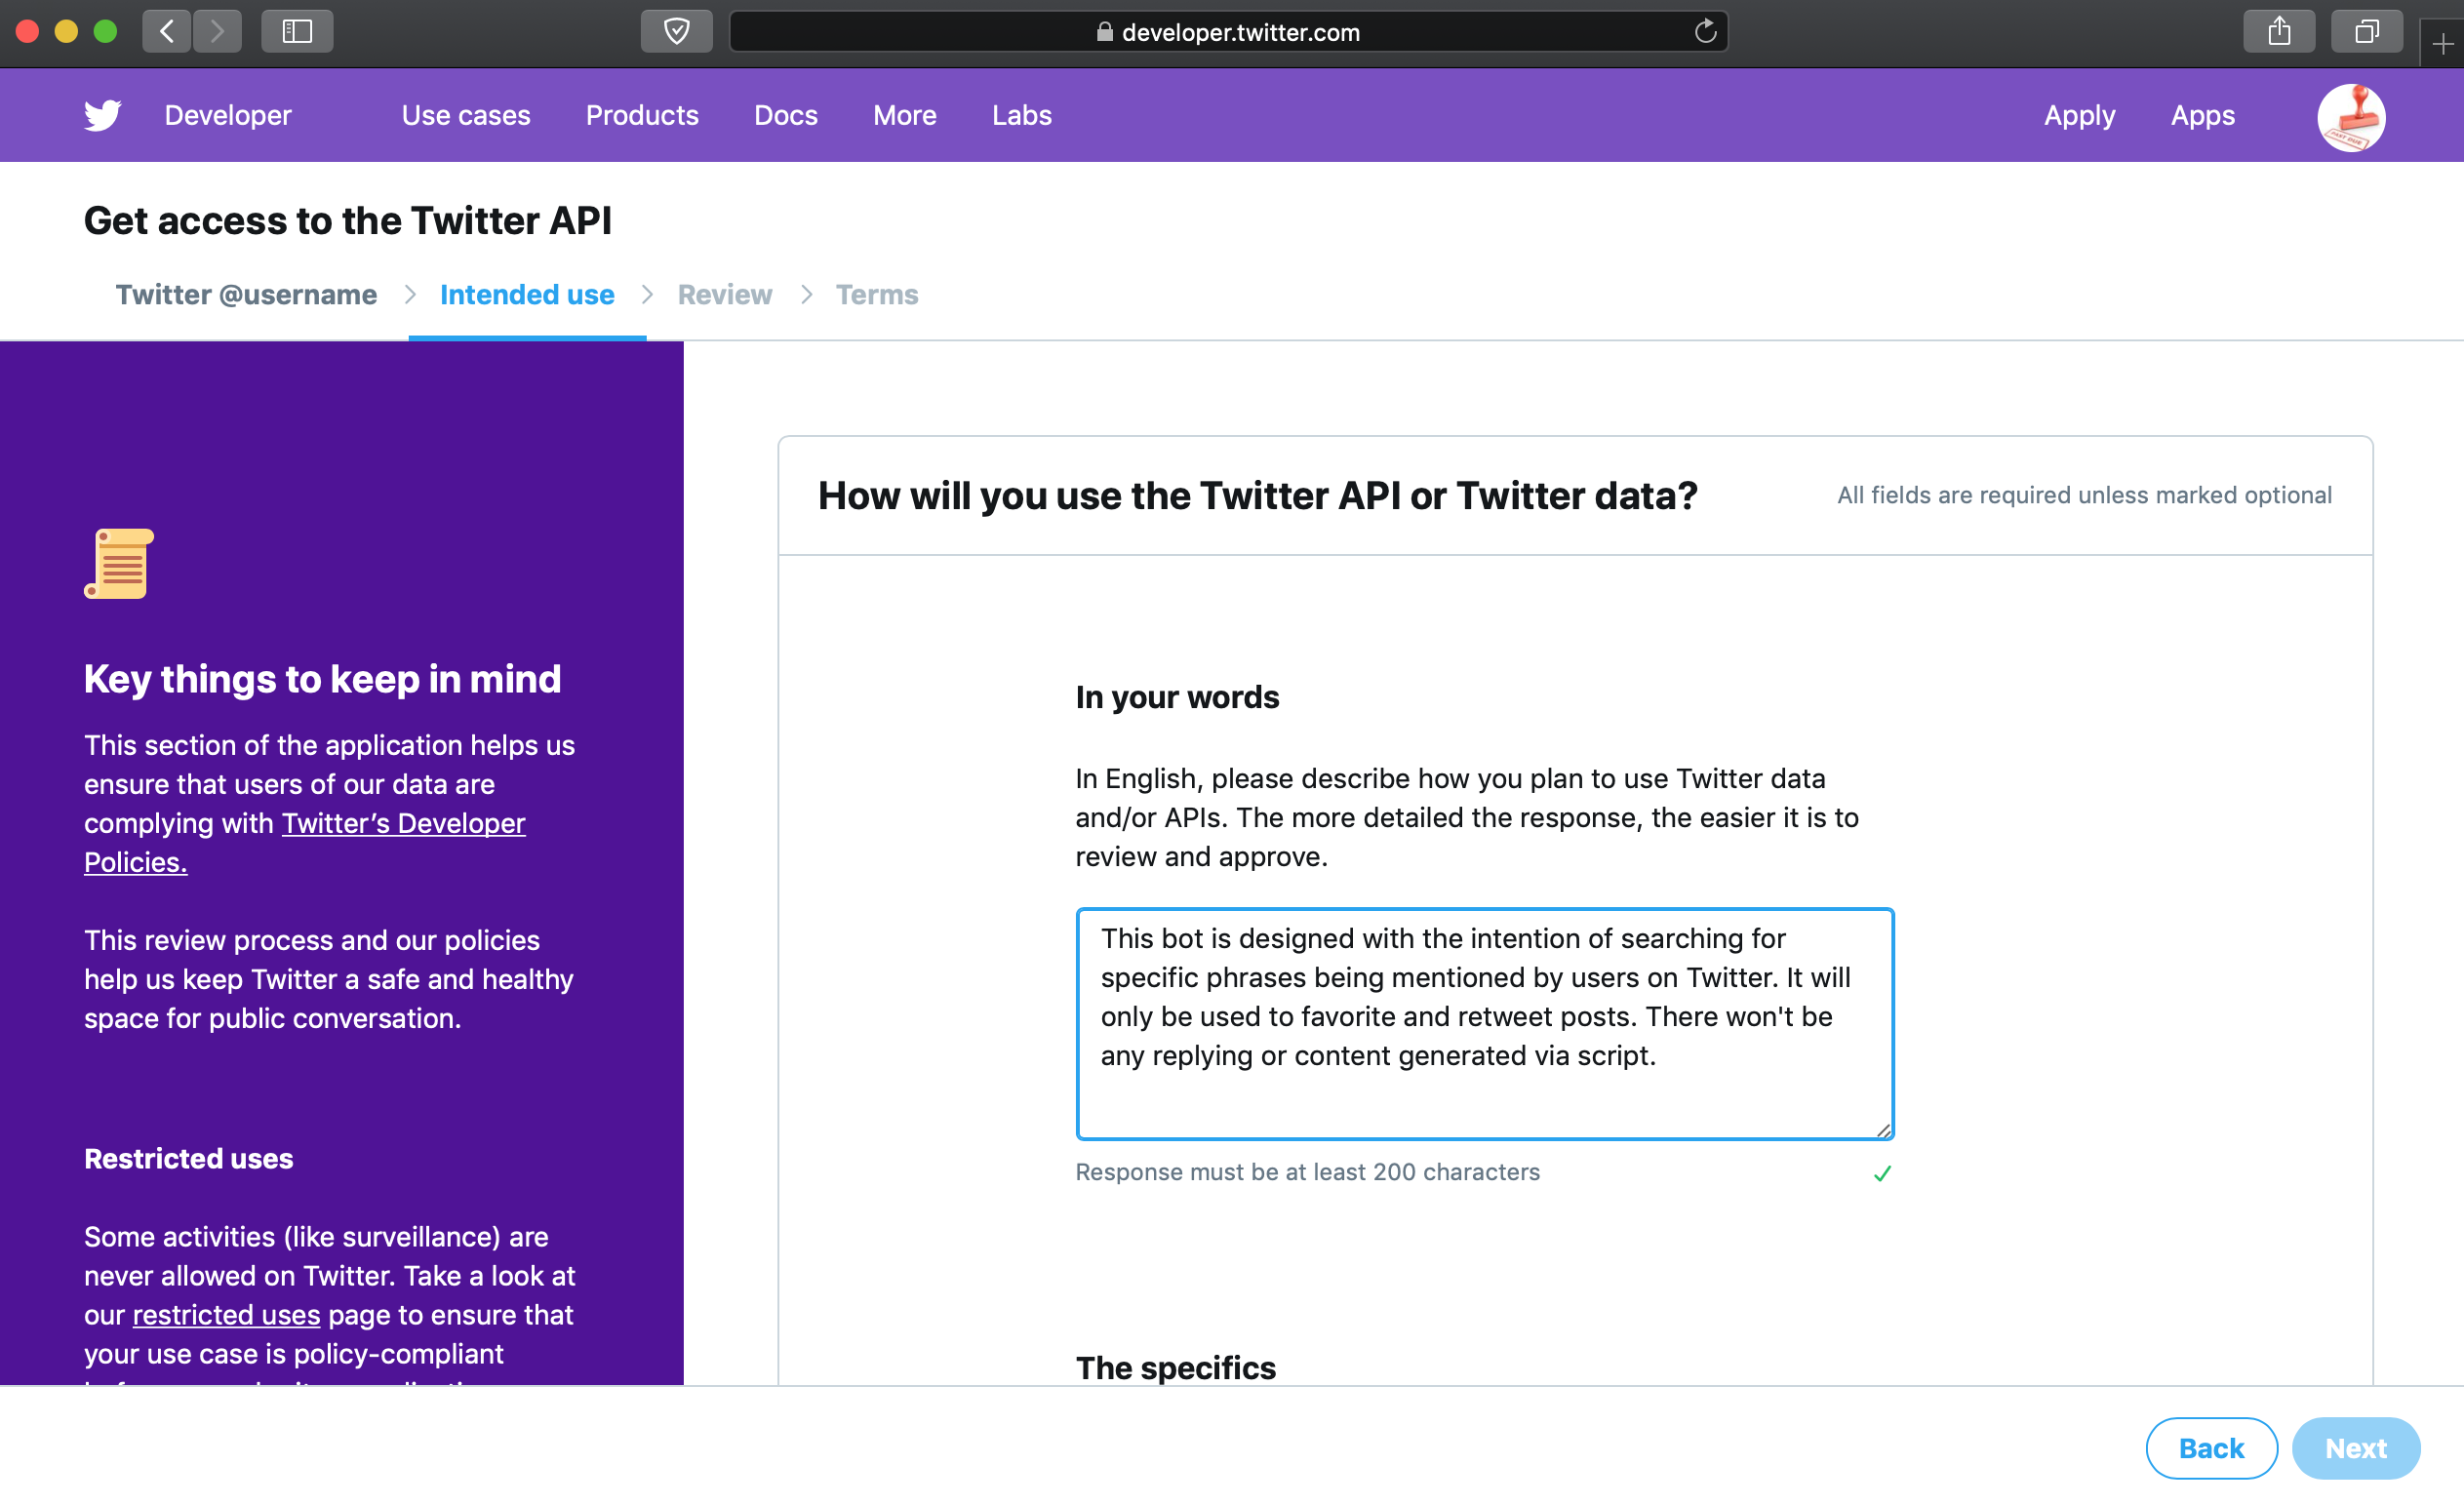The image size is (2464, 1505).
Task: Click the address bar lock icon
Action: [1104, 32]
